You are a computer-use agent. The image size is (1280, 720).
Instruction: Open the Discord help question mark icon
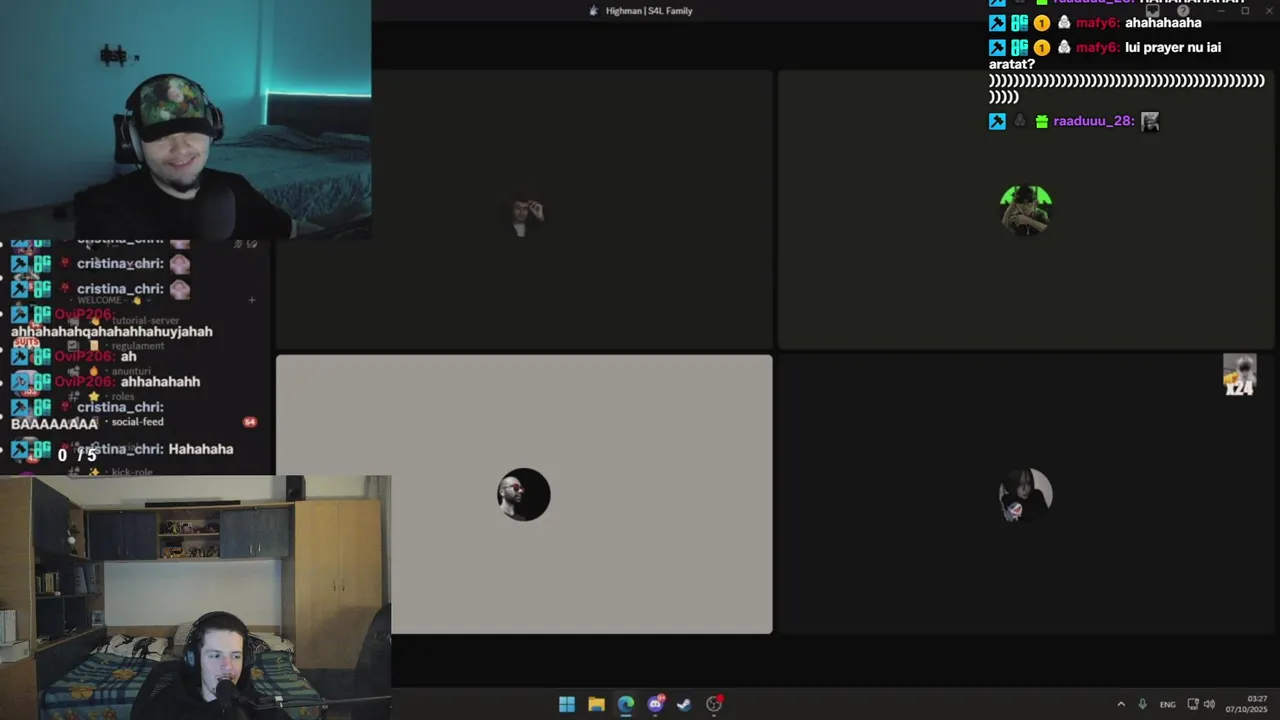pyautogui.click(x=1182, y=11)
